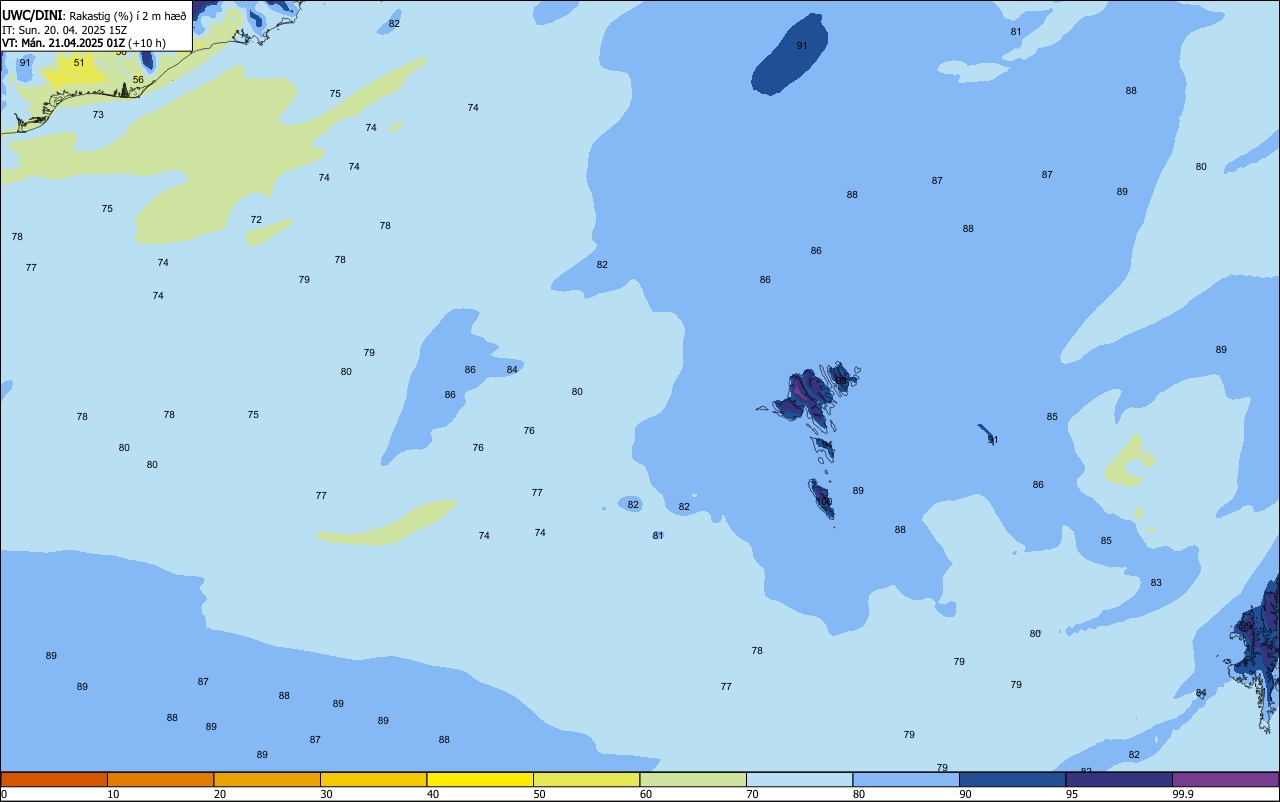Pick the purple legend swatch above 99.9
This screenshot has width=1280, height=802.
click(x=1225, y=779)
